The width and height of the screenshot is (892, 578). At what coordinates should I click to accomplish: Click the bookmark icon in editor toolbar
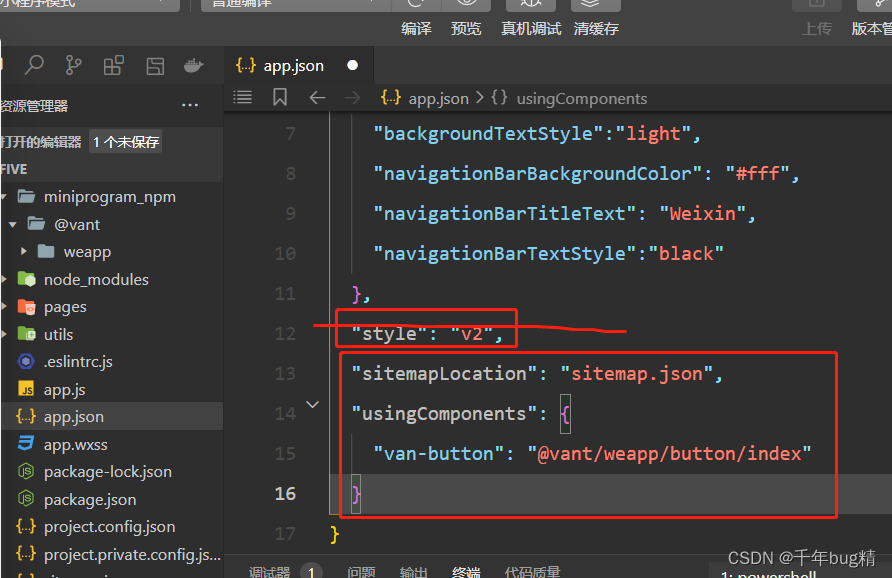pyautogui.click(x=279, y=97)
